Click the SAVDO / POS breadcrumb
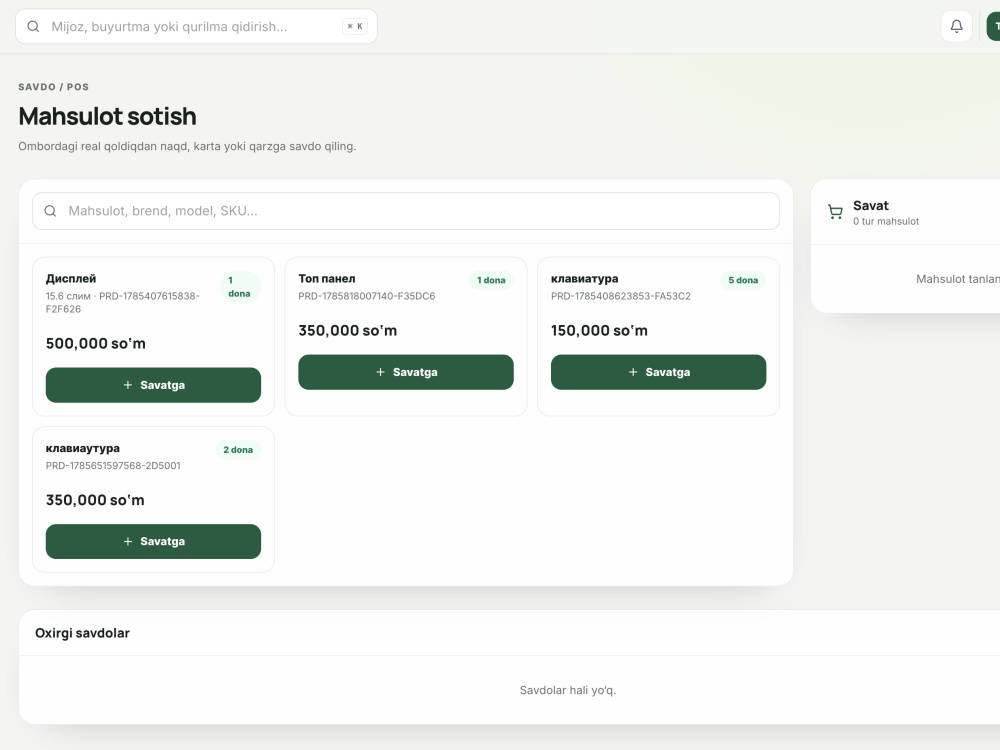The width and height of the screenshot is (1000, 750). [54, 87]
